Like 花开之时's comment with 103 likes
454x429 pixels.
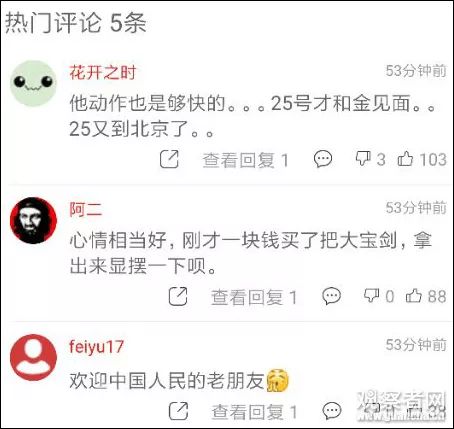pyautogui.click(x=405, y=159)
